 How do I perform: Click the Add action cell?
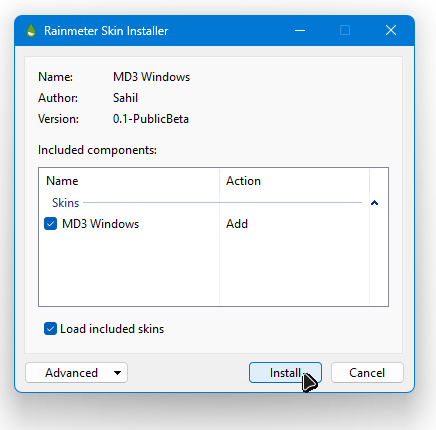[x=237, y=224]
